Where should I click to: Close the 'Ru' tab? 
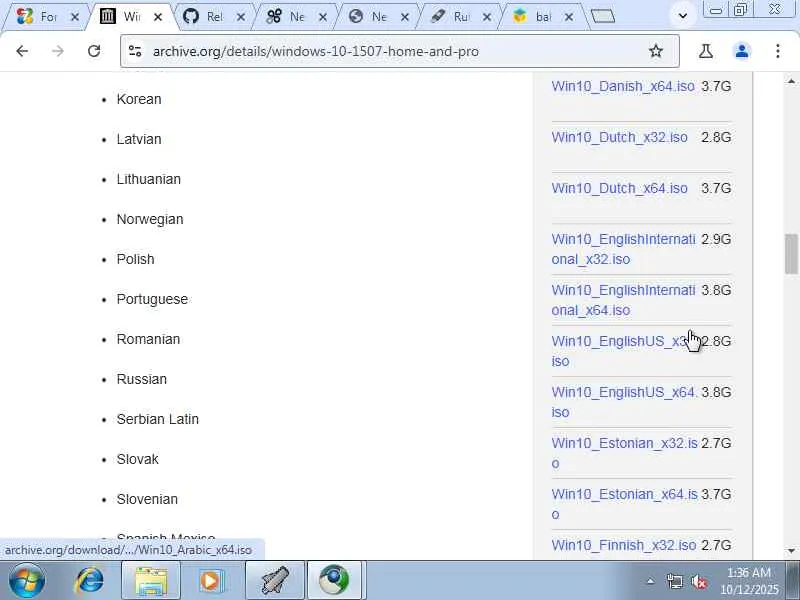pos(487,17)
